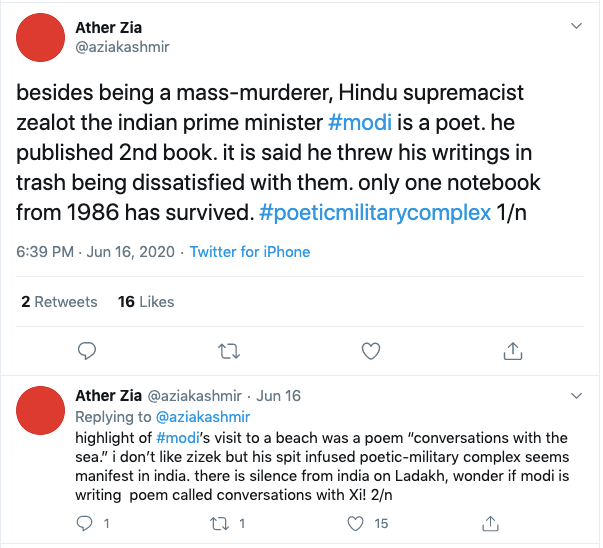Click the 6:39 PM Jun 16 timestamp
Screen dimensions: 603x548
95,251
